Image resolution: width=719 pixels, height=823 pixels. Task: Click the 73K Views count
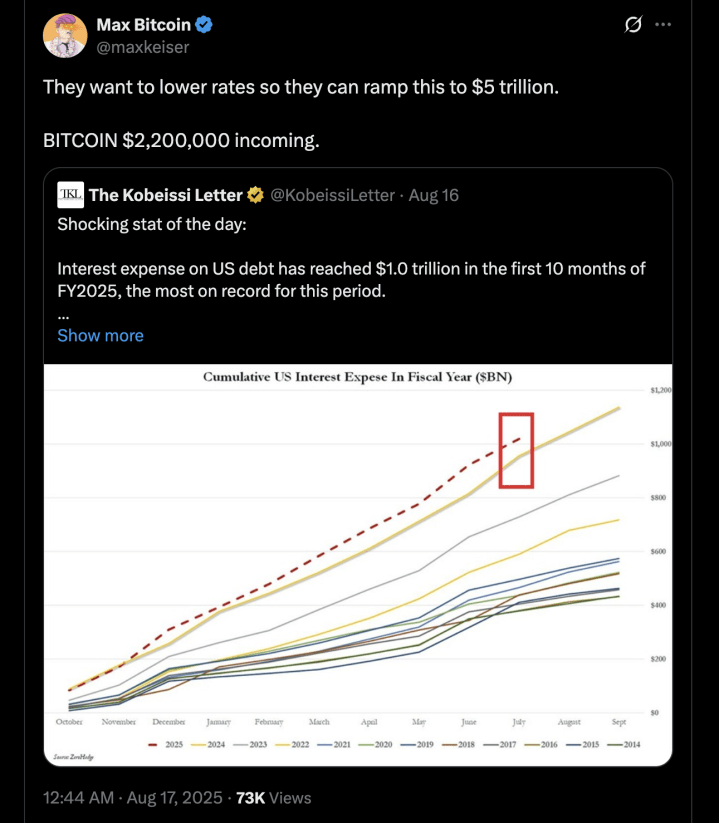273,798
